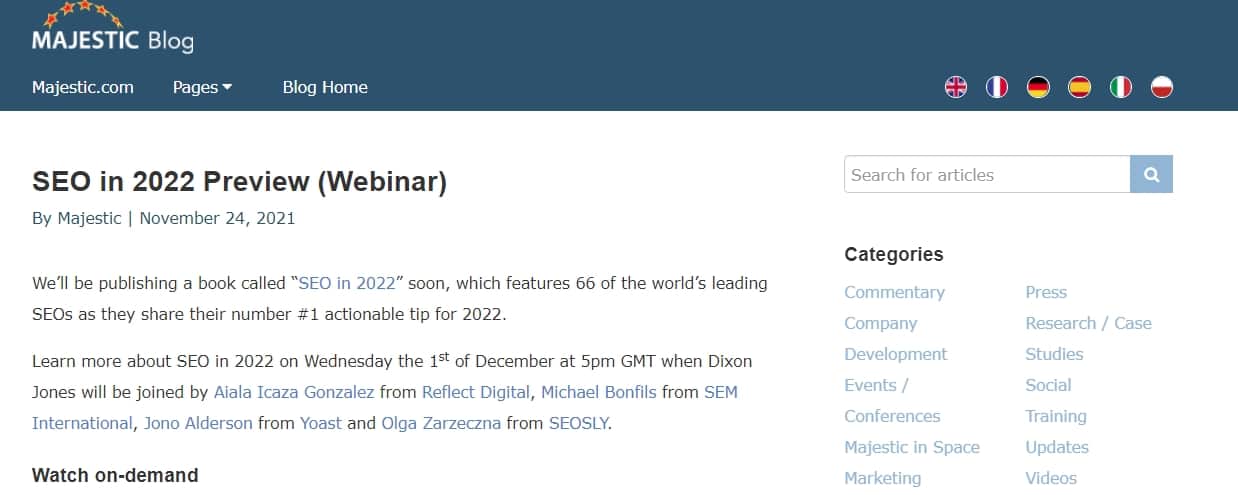Visit Aiala Icaza Gonzalez's link

(x=294, y=392)
